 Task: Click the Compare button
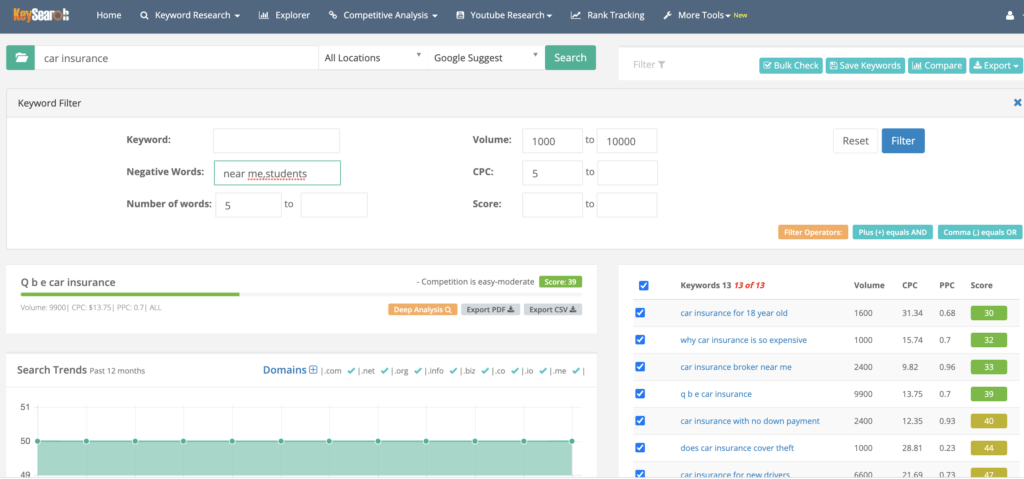(x=936, y=65)
